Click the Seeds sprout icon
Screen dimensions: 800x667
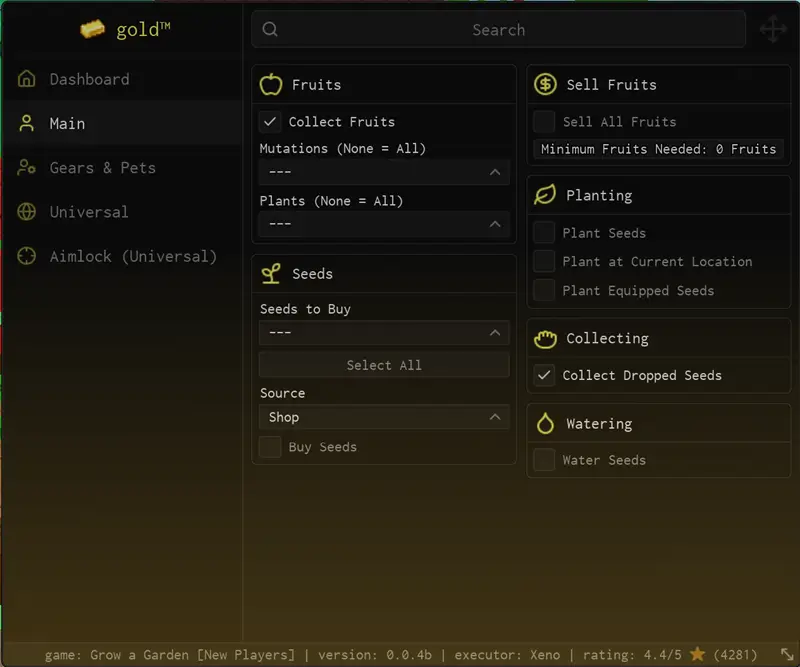tap(271, 274)
